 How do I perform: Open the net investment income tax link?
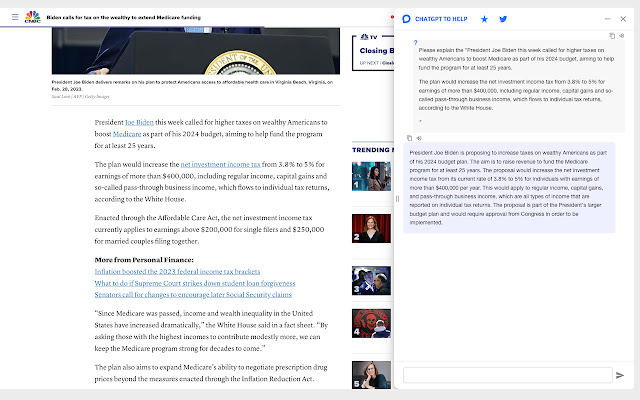(220, 164)
